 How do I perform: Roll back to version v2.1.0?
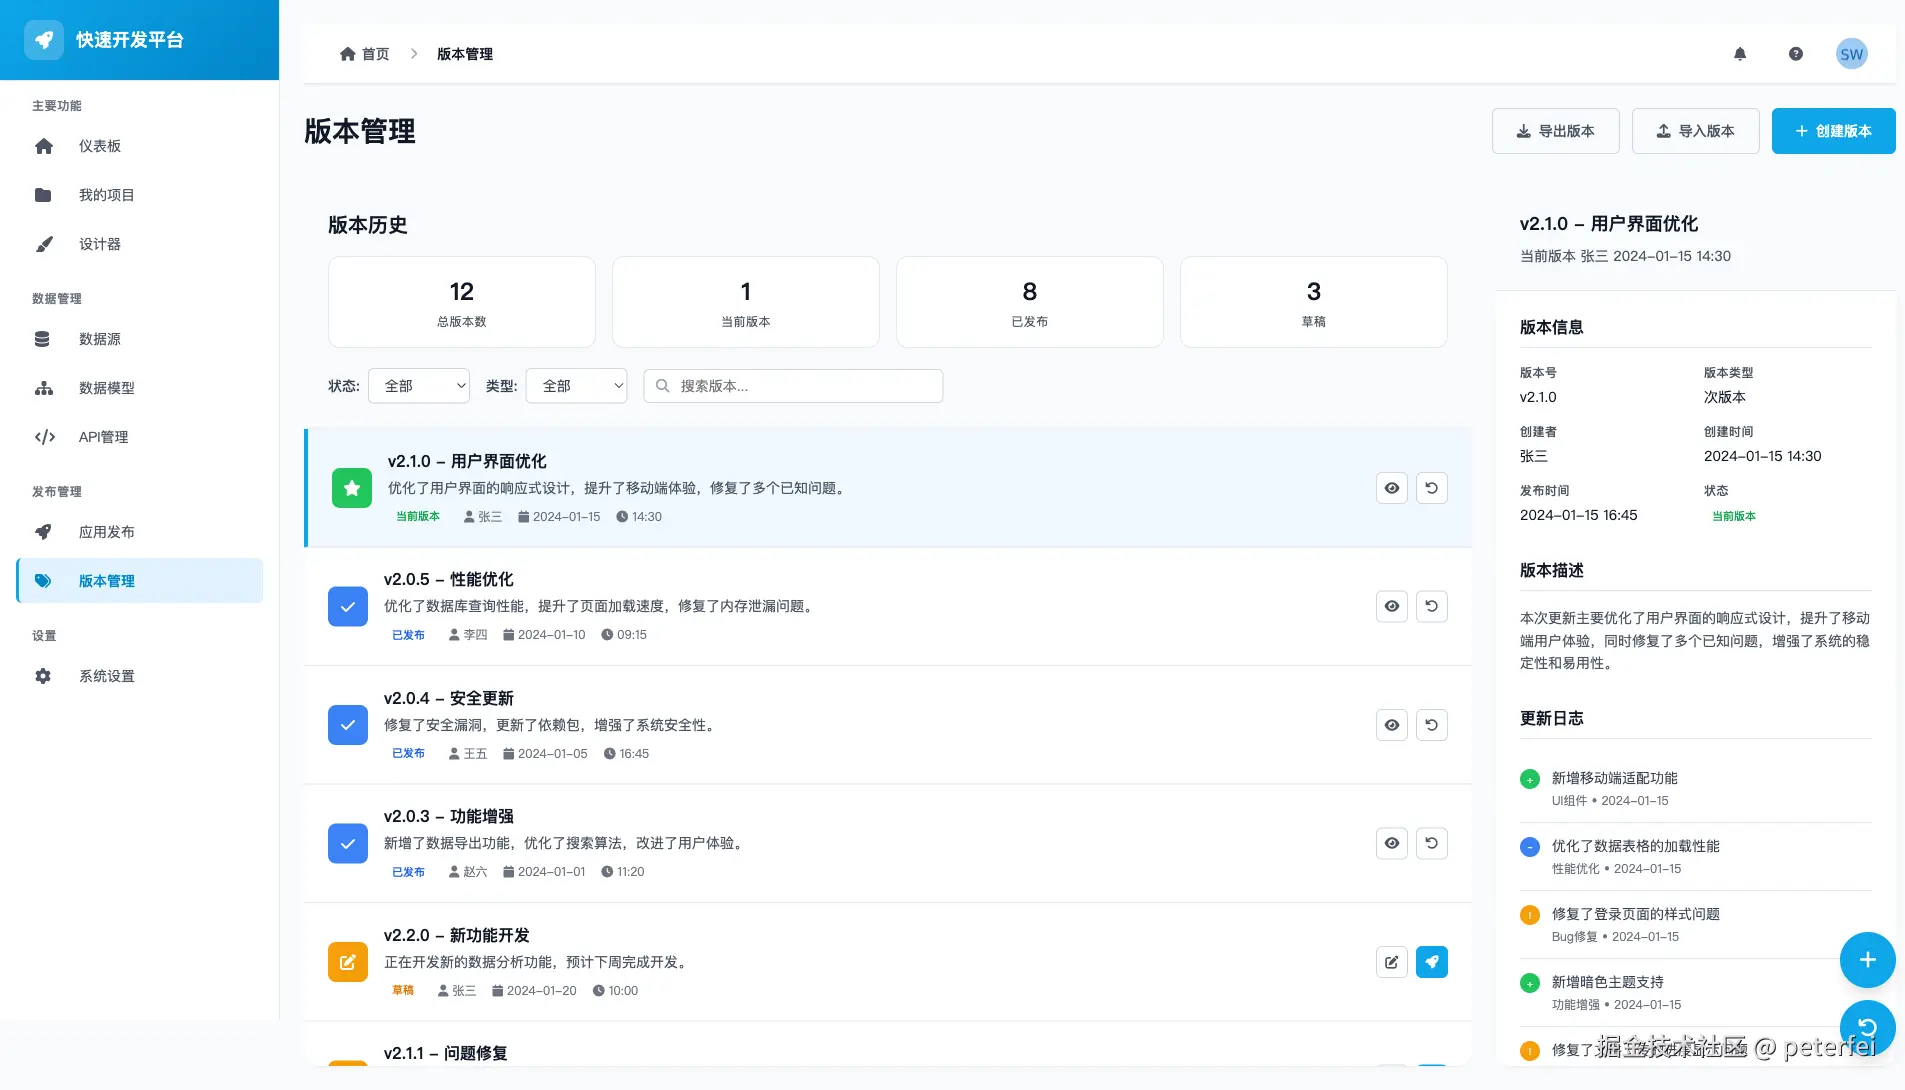(1432, 488)
